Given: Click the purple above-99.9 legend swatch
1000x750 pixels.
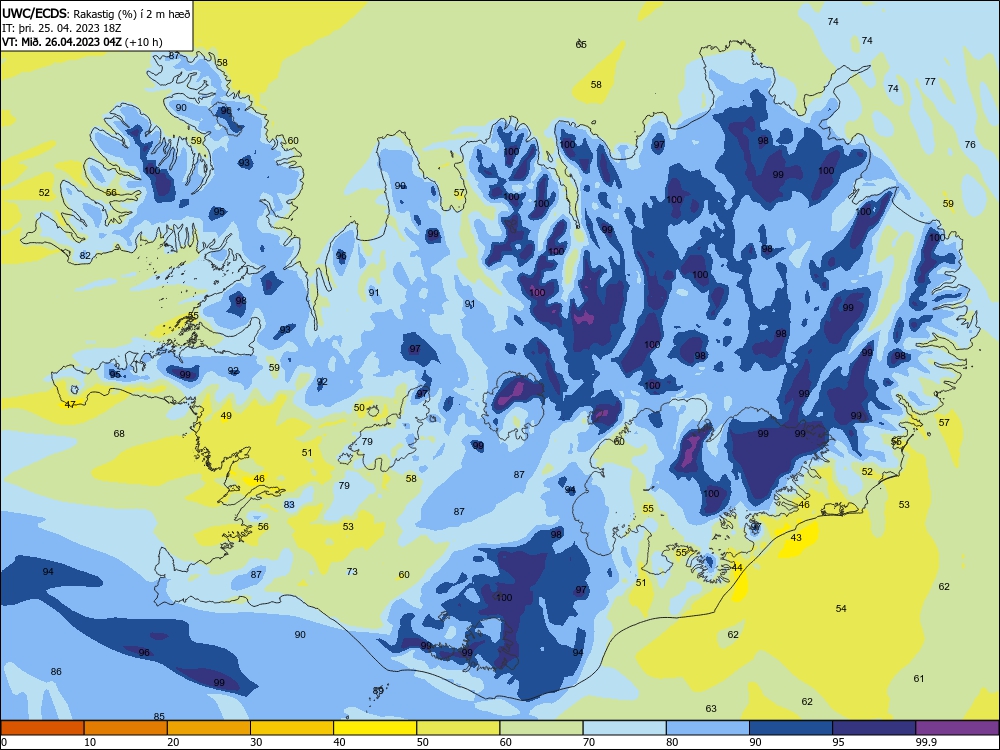Looking at the screenshot, I should pos(957,728).
